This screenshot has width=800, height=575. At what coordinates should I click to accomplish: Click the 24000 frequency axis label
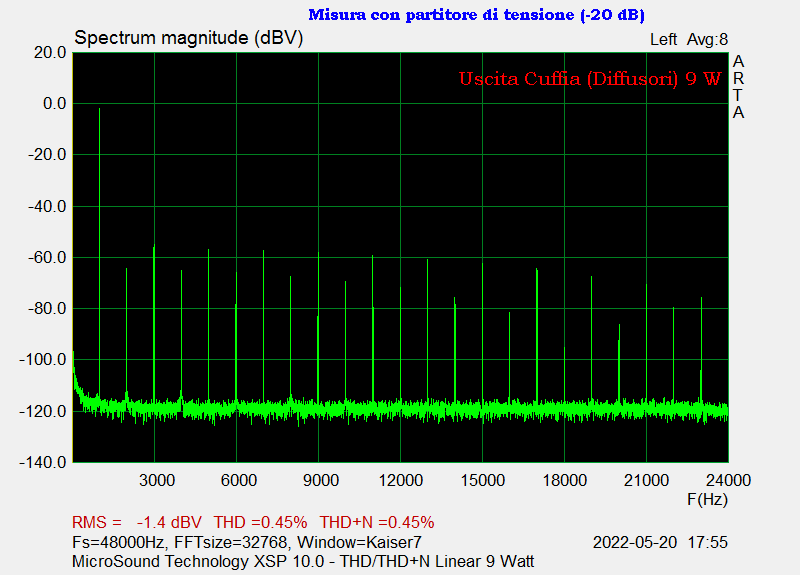(729, 480)
